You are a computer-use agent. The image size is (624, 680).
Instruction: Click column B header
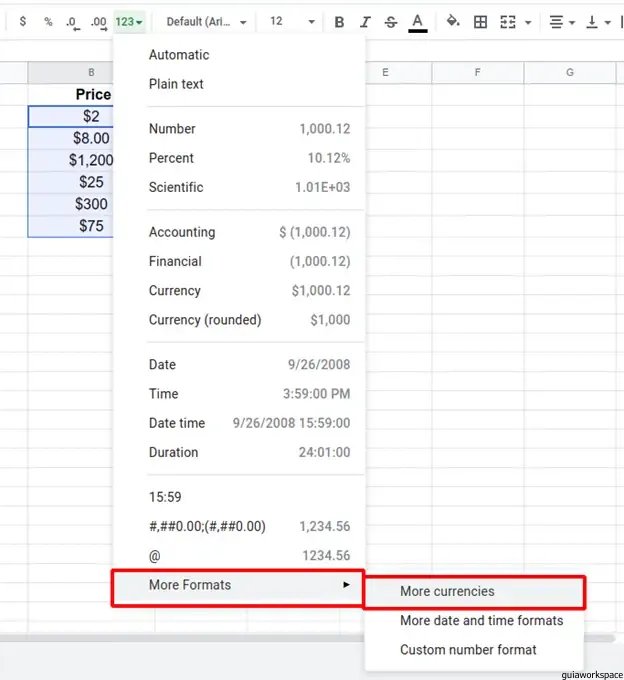pos(71,72)
